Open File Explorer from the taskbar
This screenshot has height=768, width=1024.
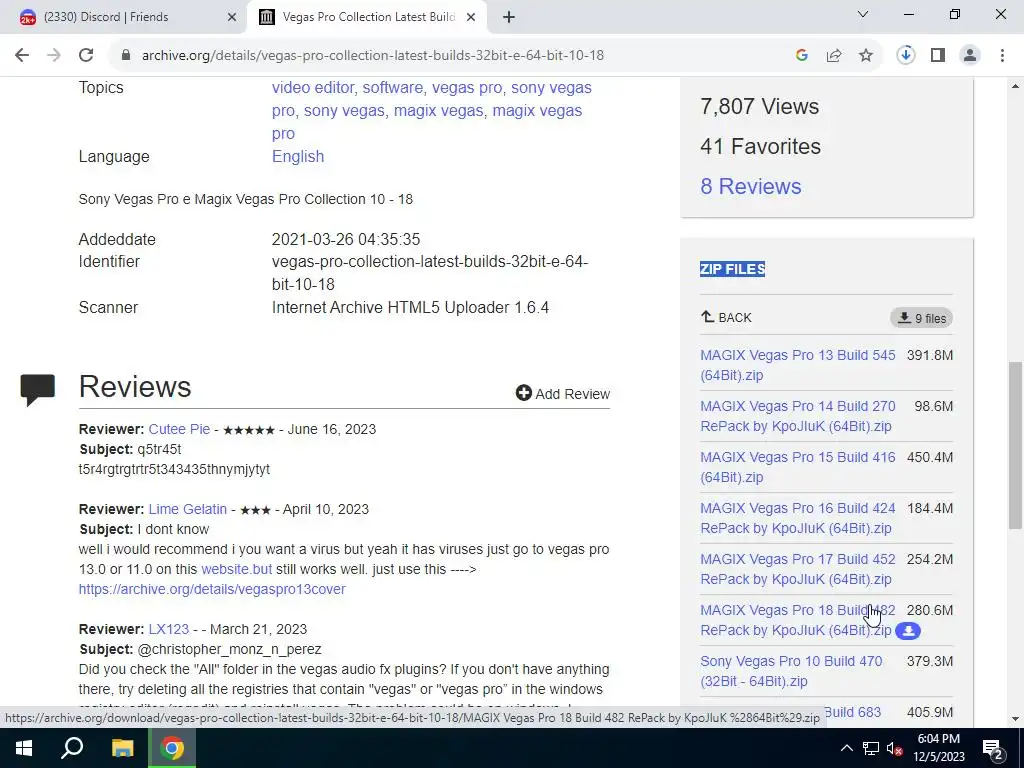[122, 748]
